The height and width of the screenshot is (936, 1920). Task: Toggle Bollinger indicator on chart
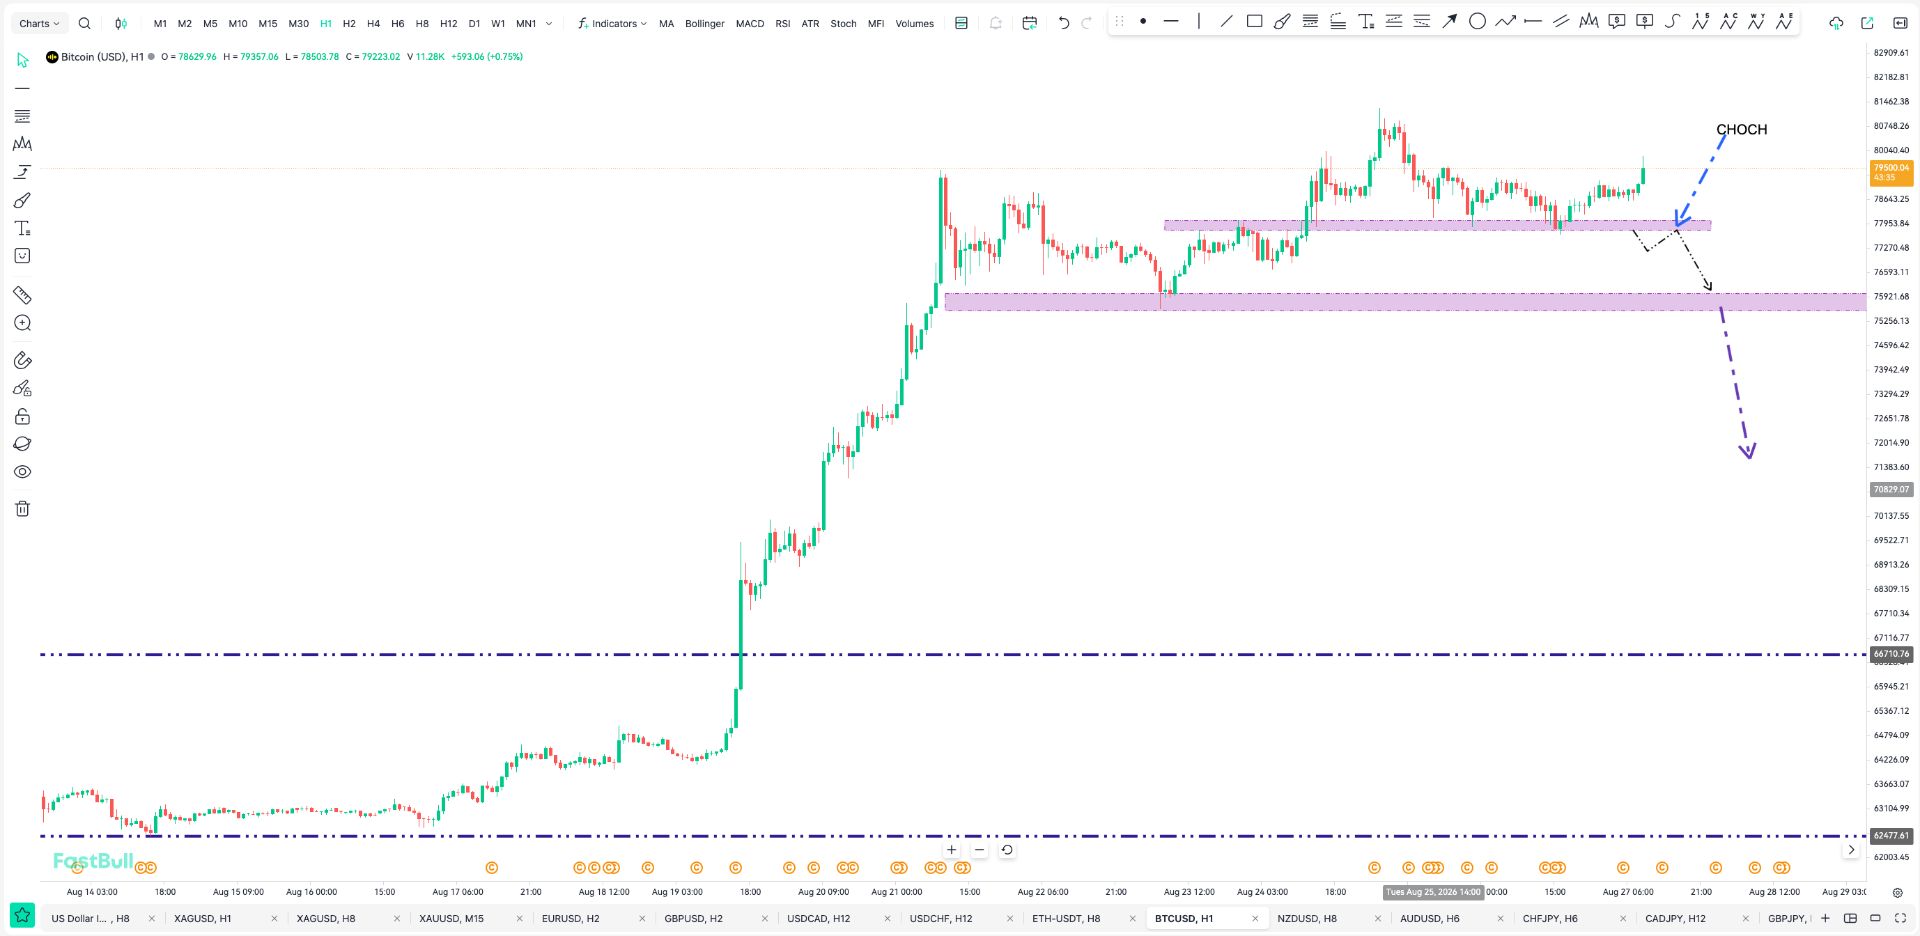705,24
